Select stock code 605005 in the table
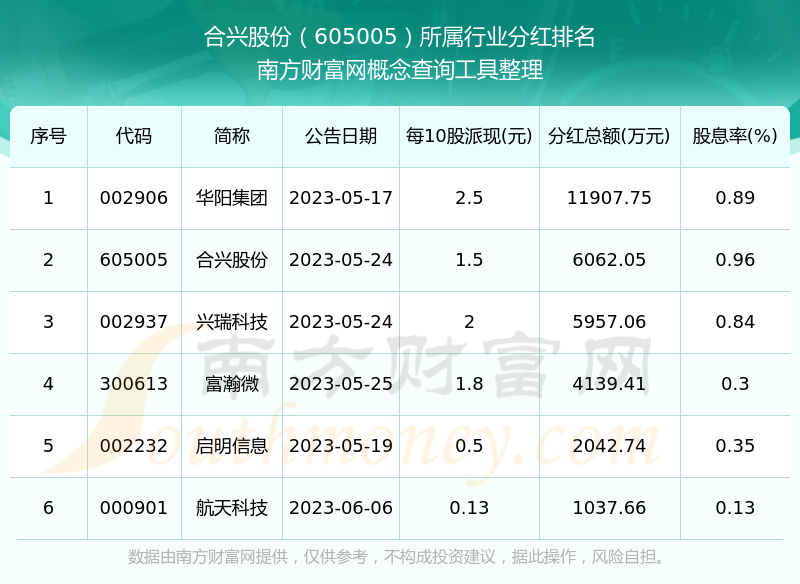Viewport: 800px width, 584px height. coord(134,260)
